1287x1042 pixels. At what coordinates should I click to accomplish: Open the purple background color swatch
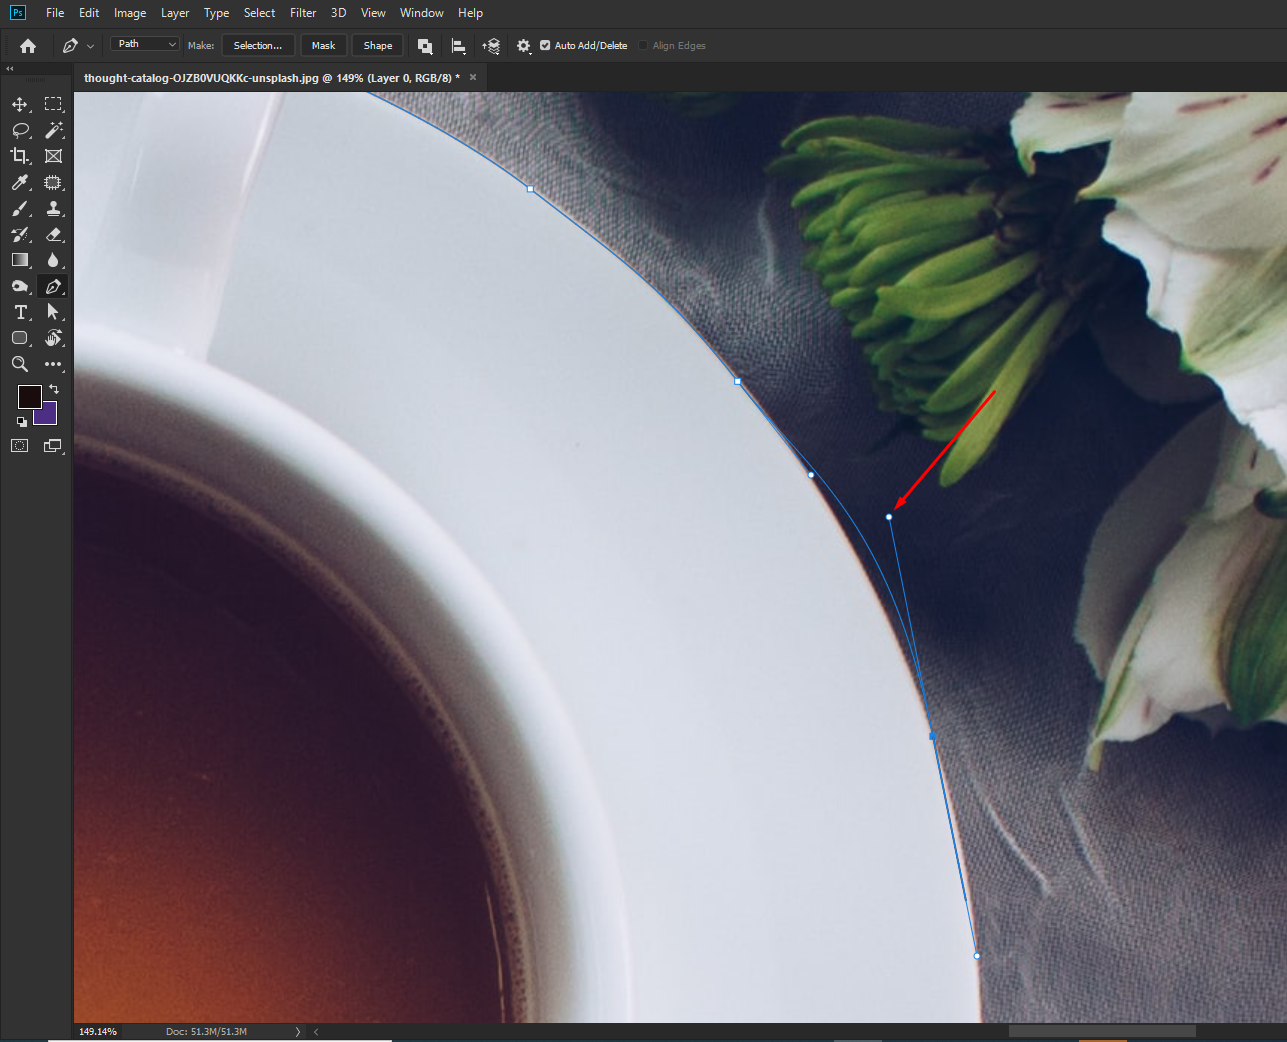point(49,416)
